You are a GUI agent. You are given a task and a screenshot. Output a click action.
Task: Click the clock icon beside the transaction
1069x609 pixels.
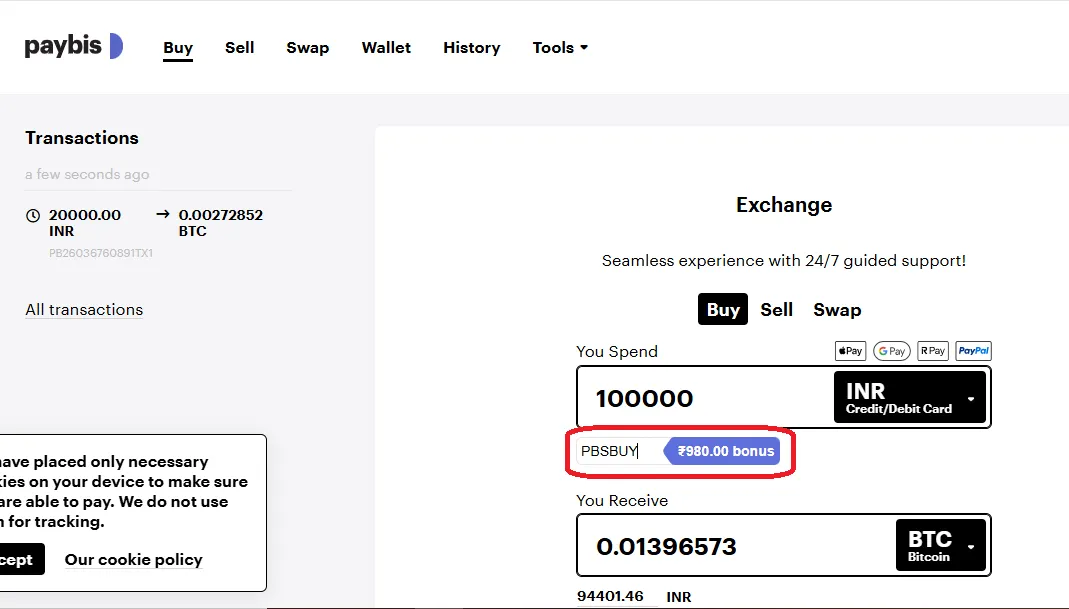point(31,215)
